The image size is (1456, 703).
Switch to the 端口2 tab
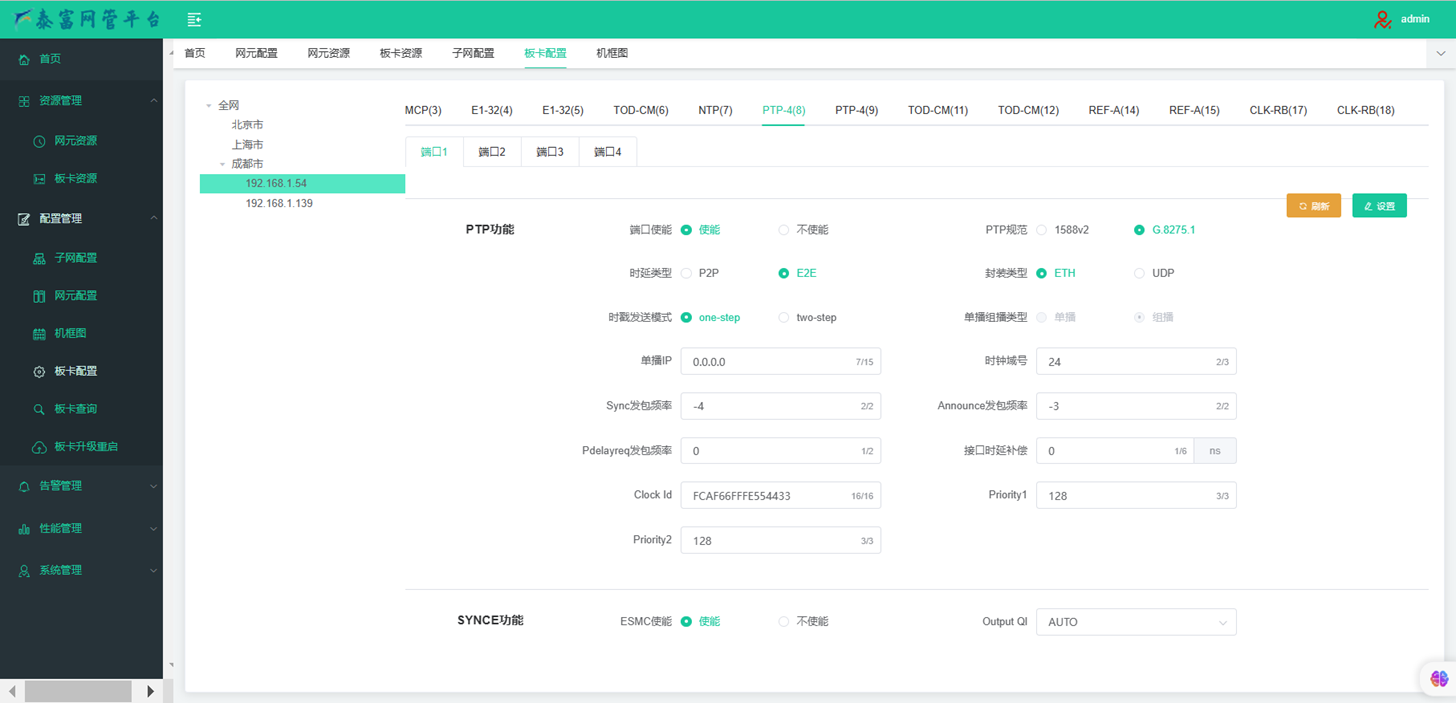click(x=492, y=152)
